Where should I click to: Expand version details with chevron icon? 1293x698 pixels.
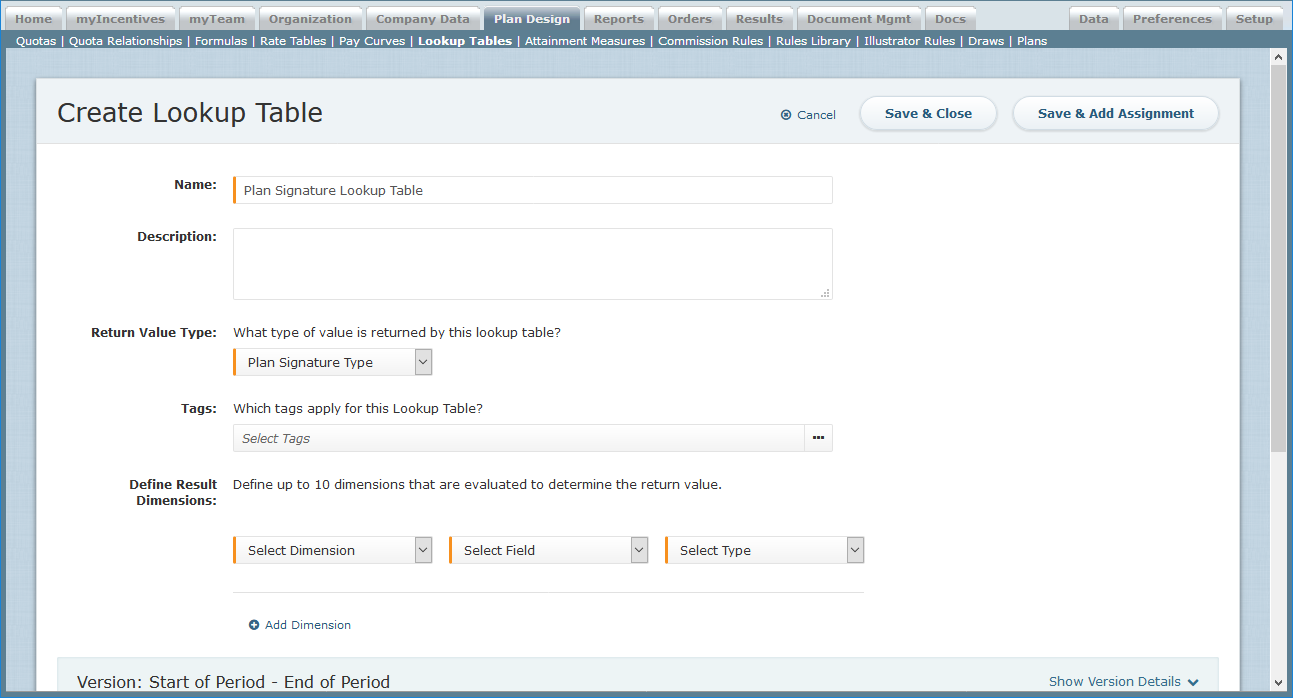click(x=1193, y=682)
